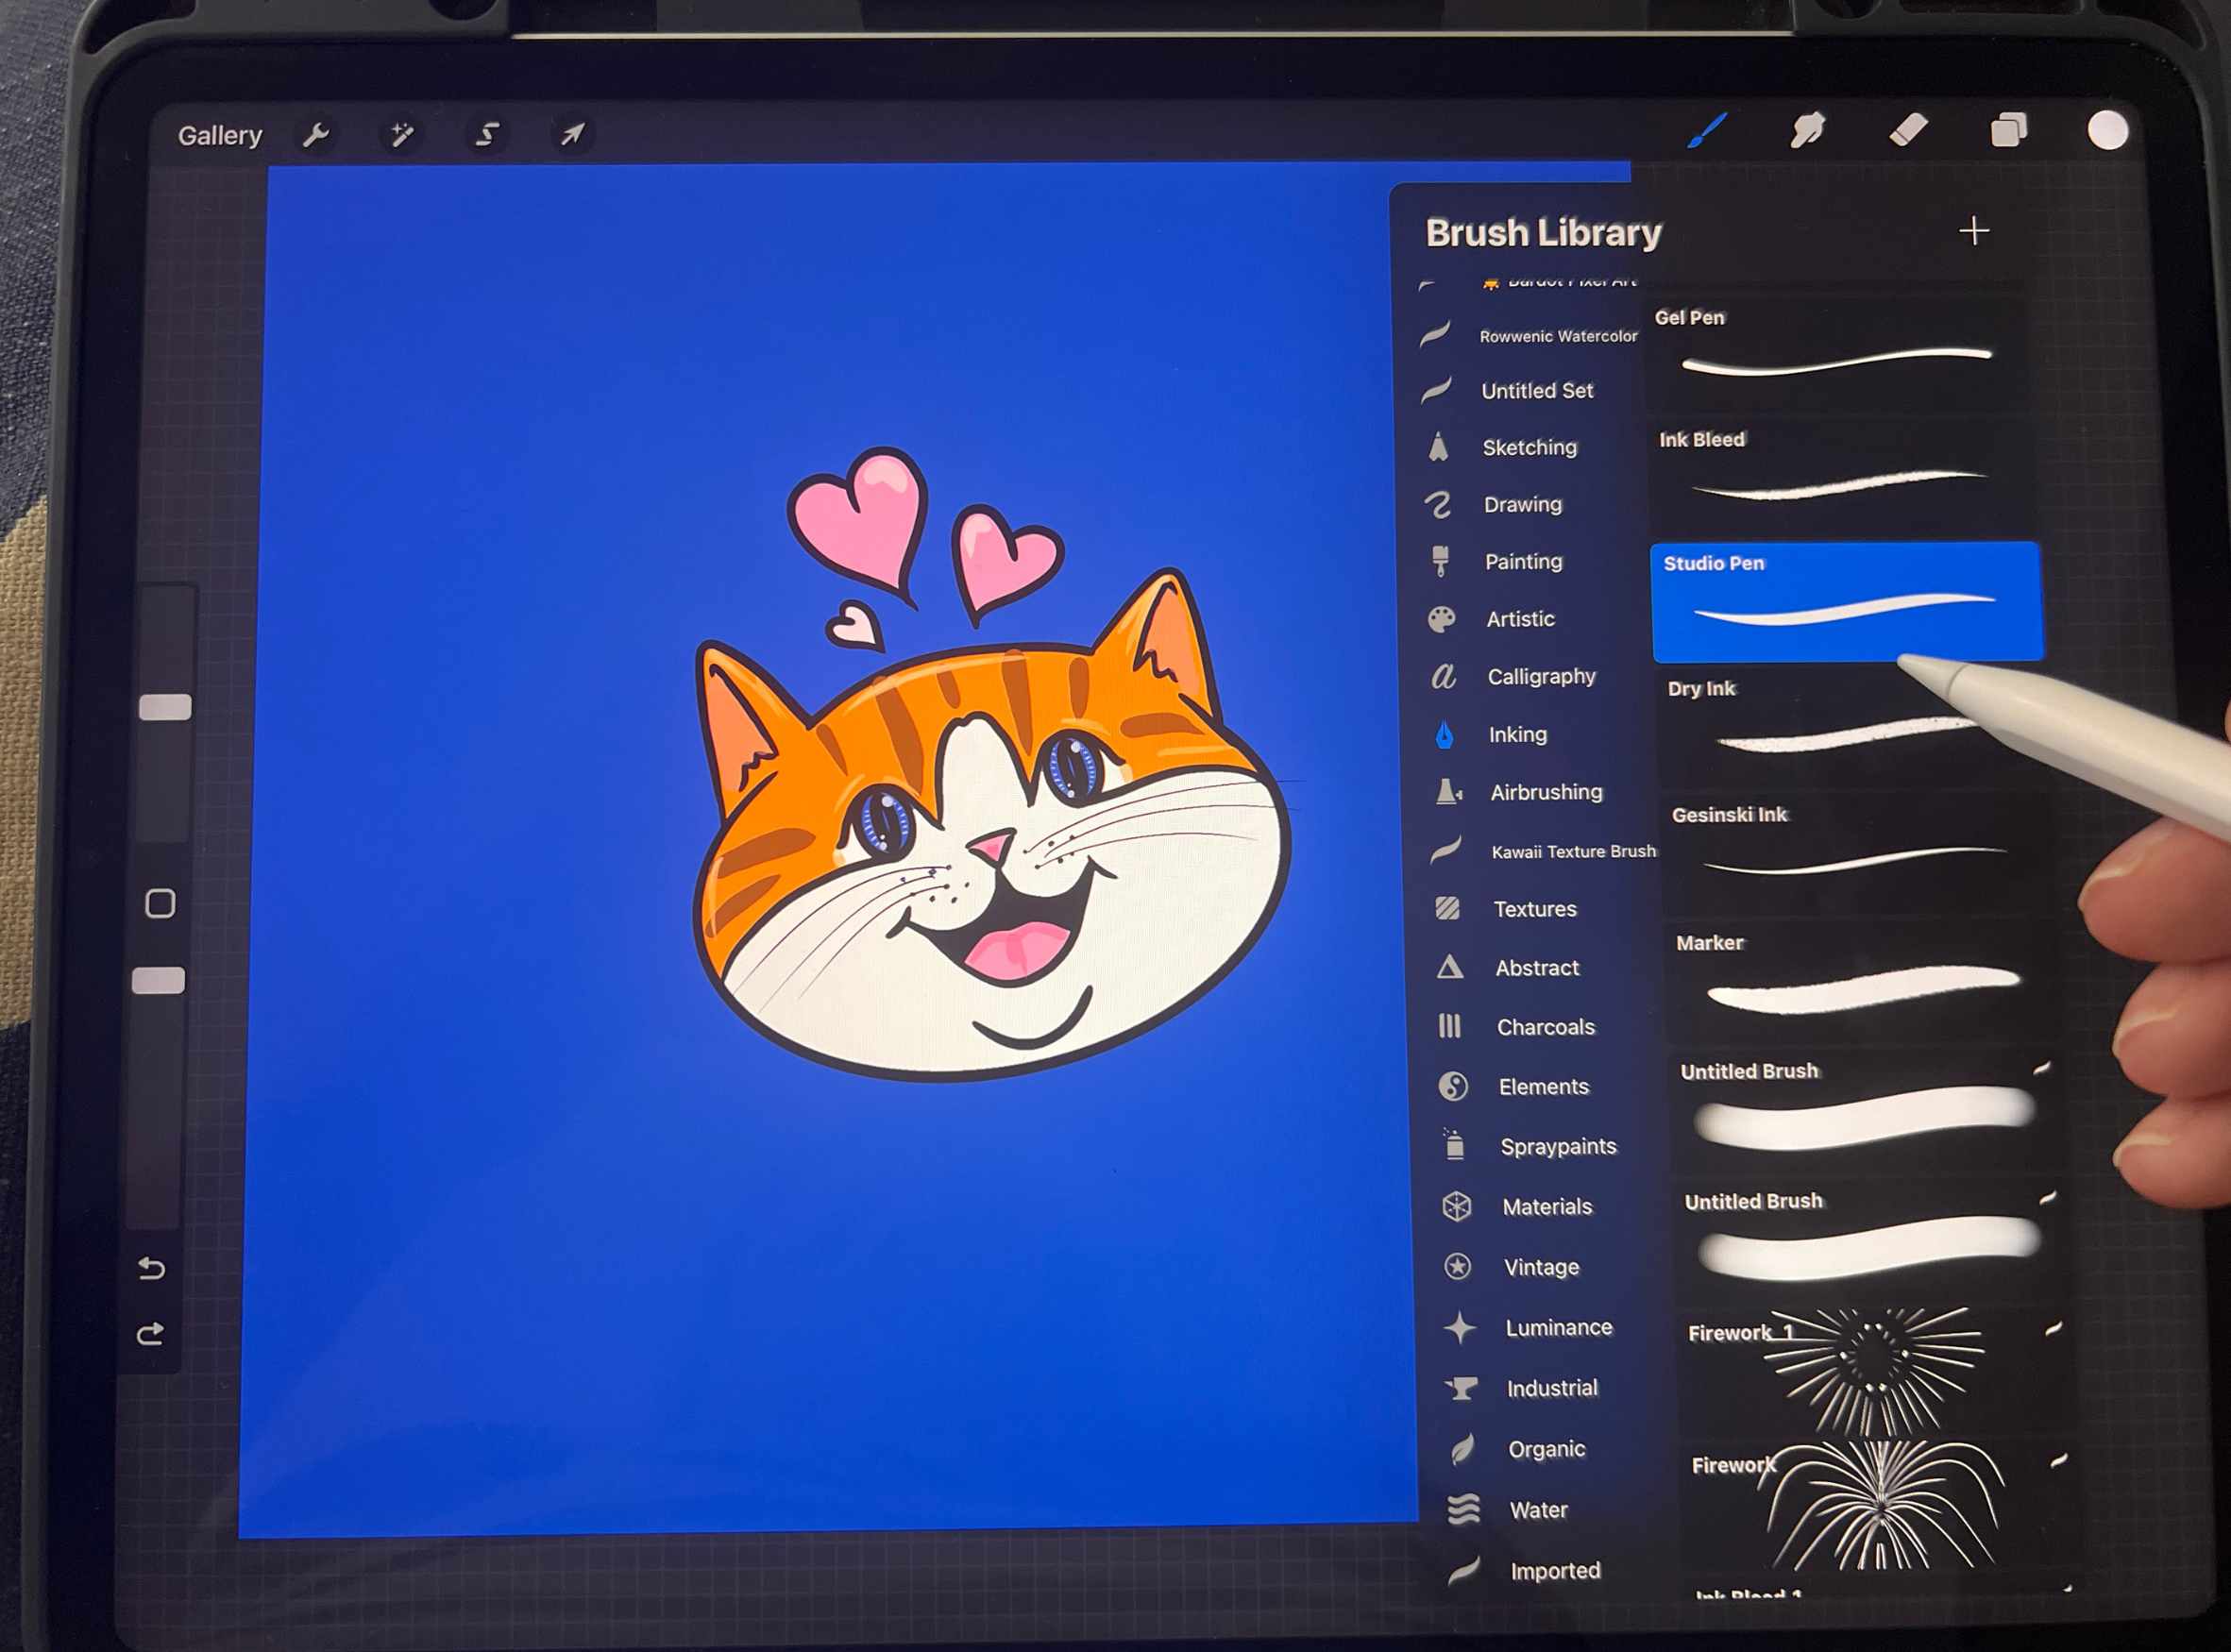Select the Transform arrow tool
The height and width of the screenshot is (1652, 2231).
click(x=572, y=133)
